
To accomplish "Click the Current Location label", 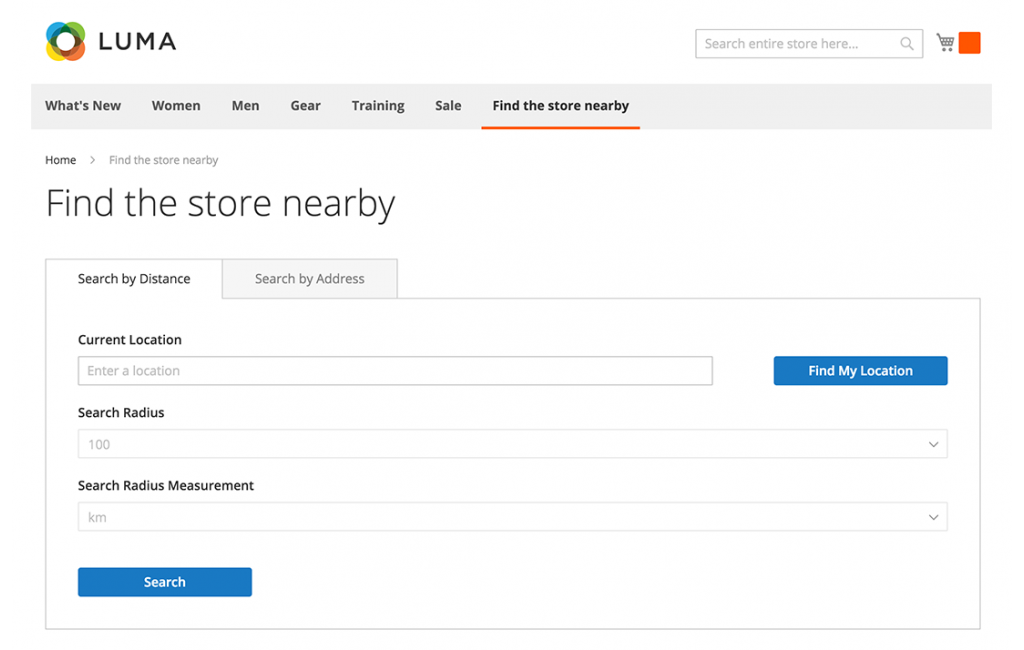I will (129, 340).
